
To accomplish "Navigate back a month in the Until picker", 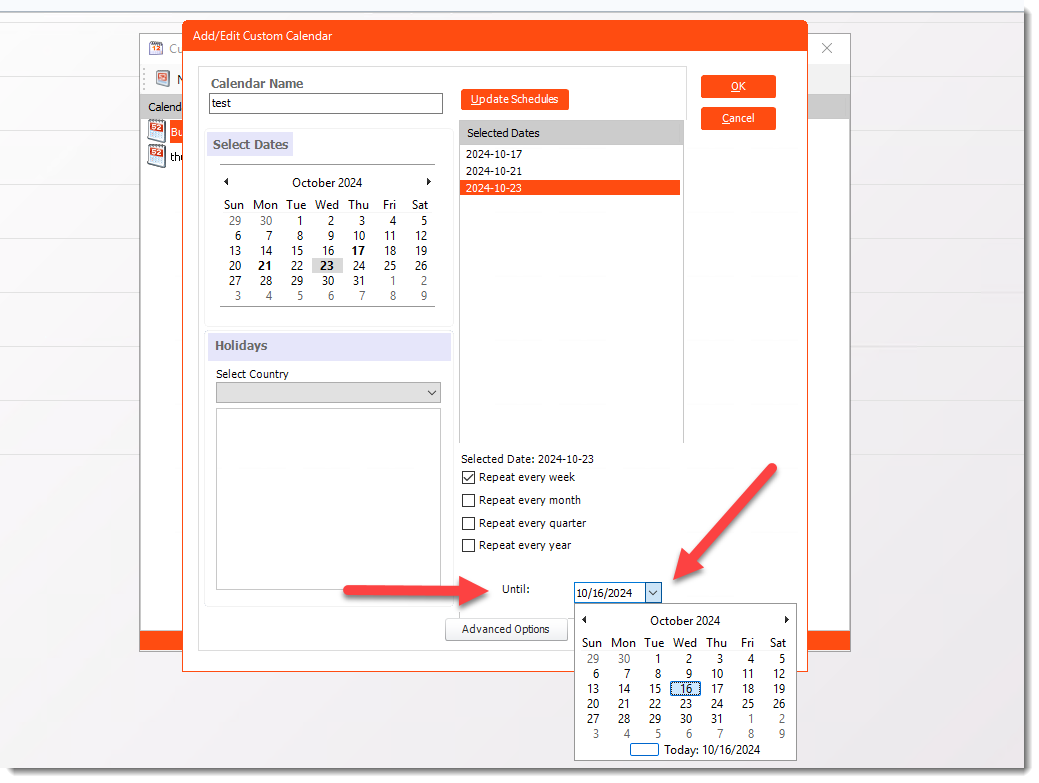I will [x=584, y=619].
